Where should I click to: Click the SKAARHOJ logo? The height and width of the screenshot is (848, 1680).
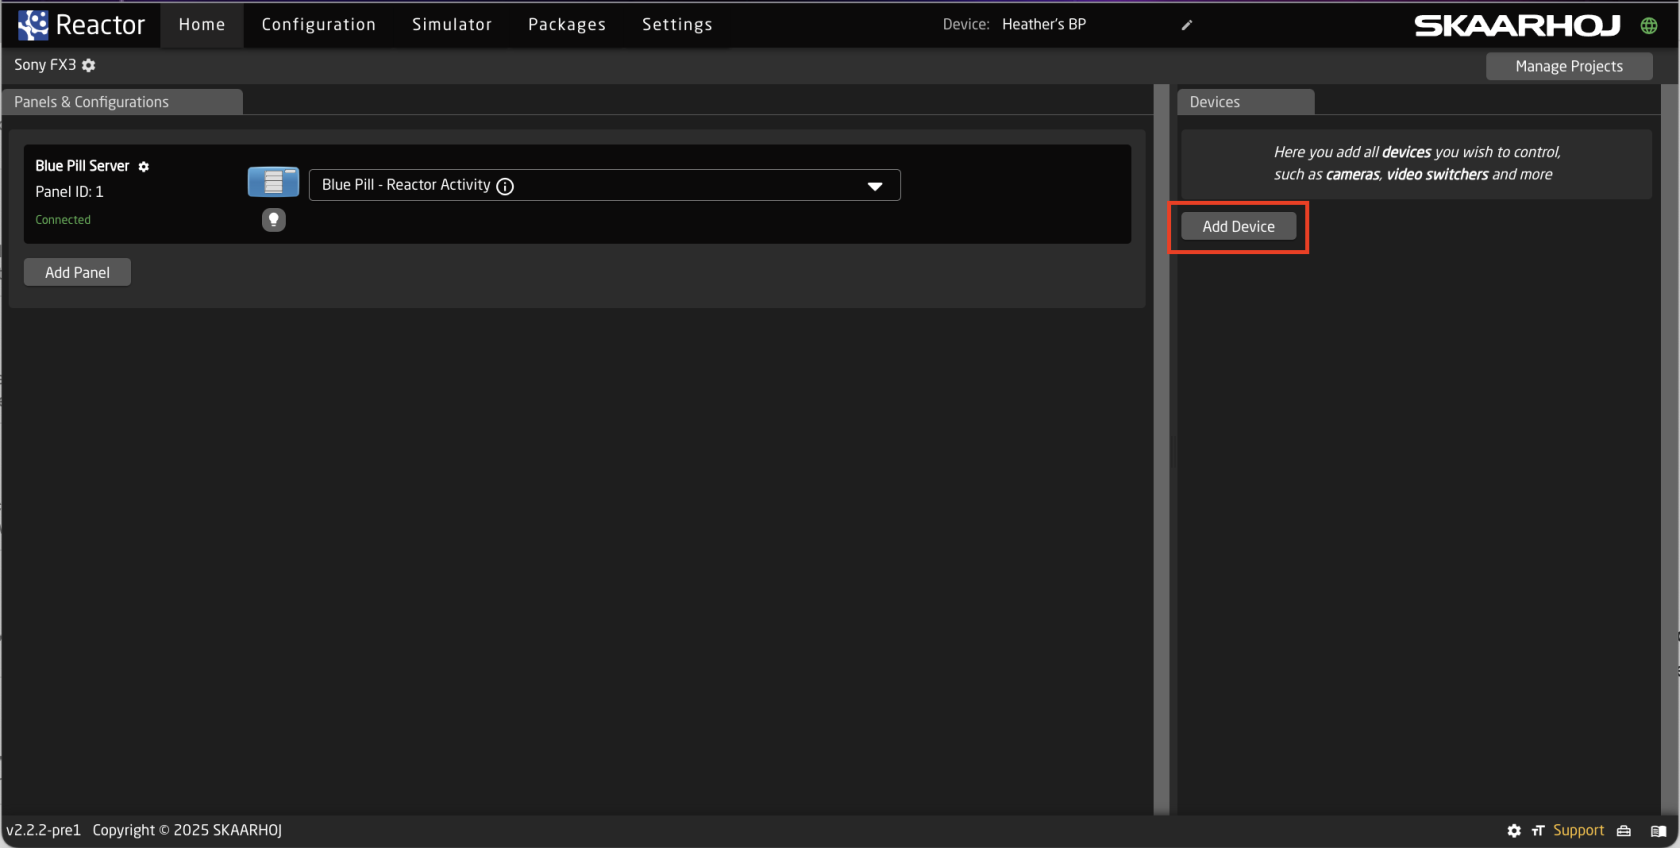(1517, 26)
